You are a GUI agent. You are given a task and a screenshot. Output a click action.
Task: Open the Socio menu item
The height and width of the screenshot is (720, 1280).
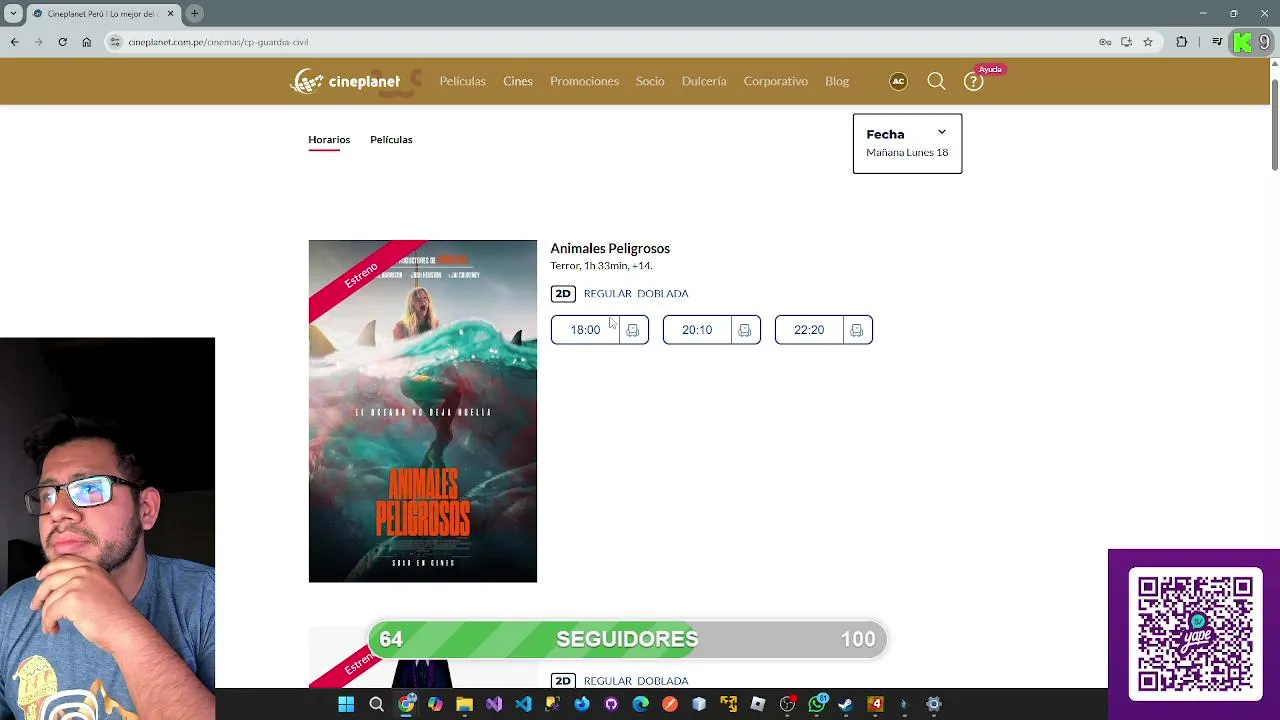650,81
